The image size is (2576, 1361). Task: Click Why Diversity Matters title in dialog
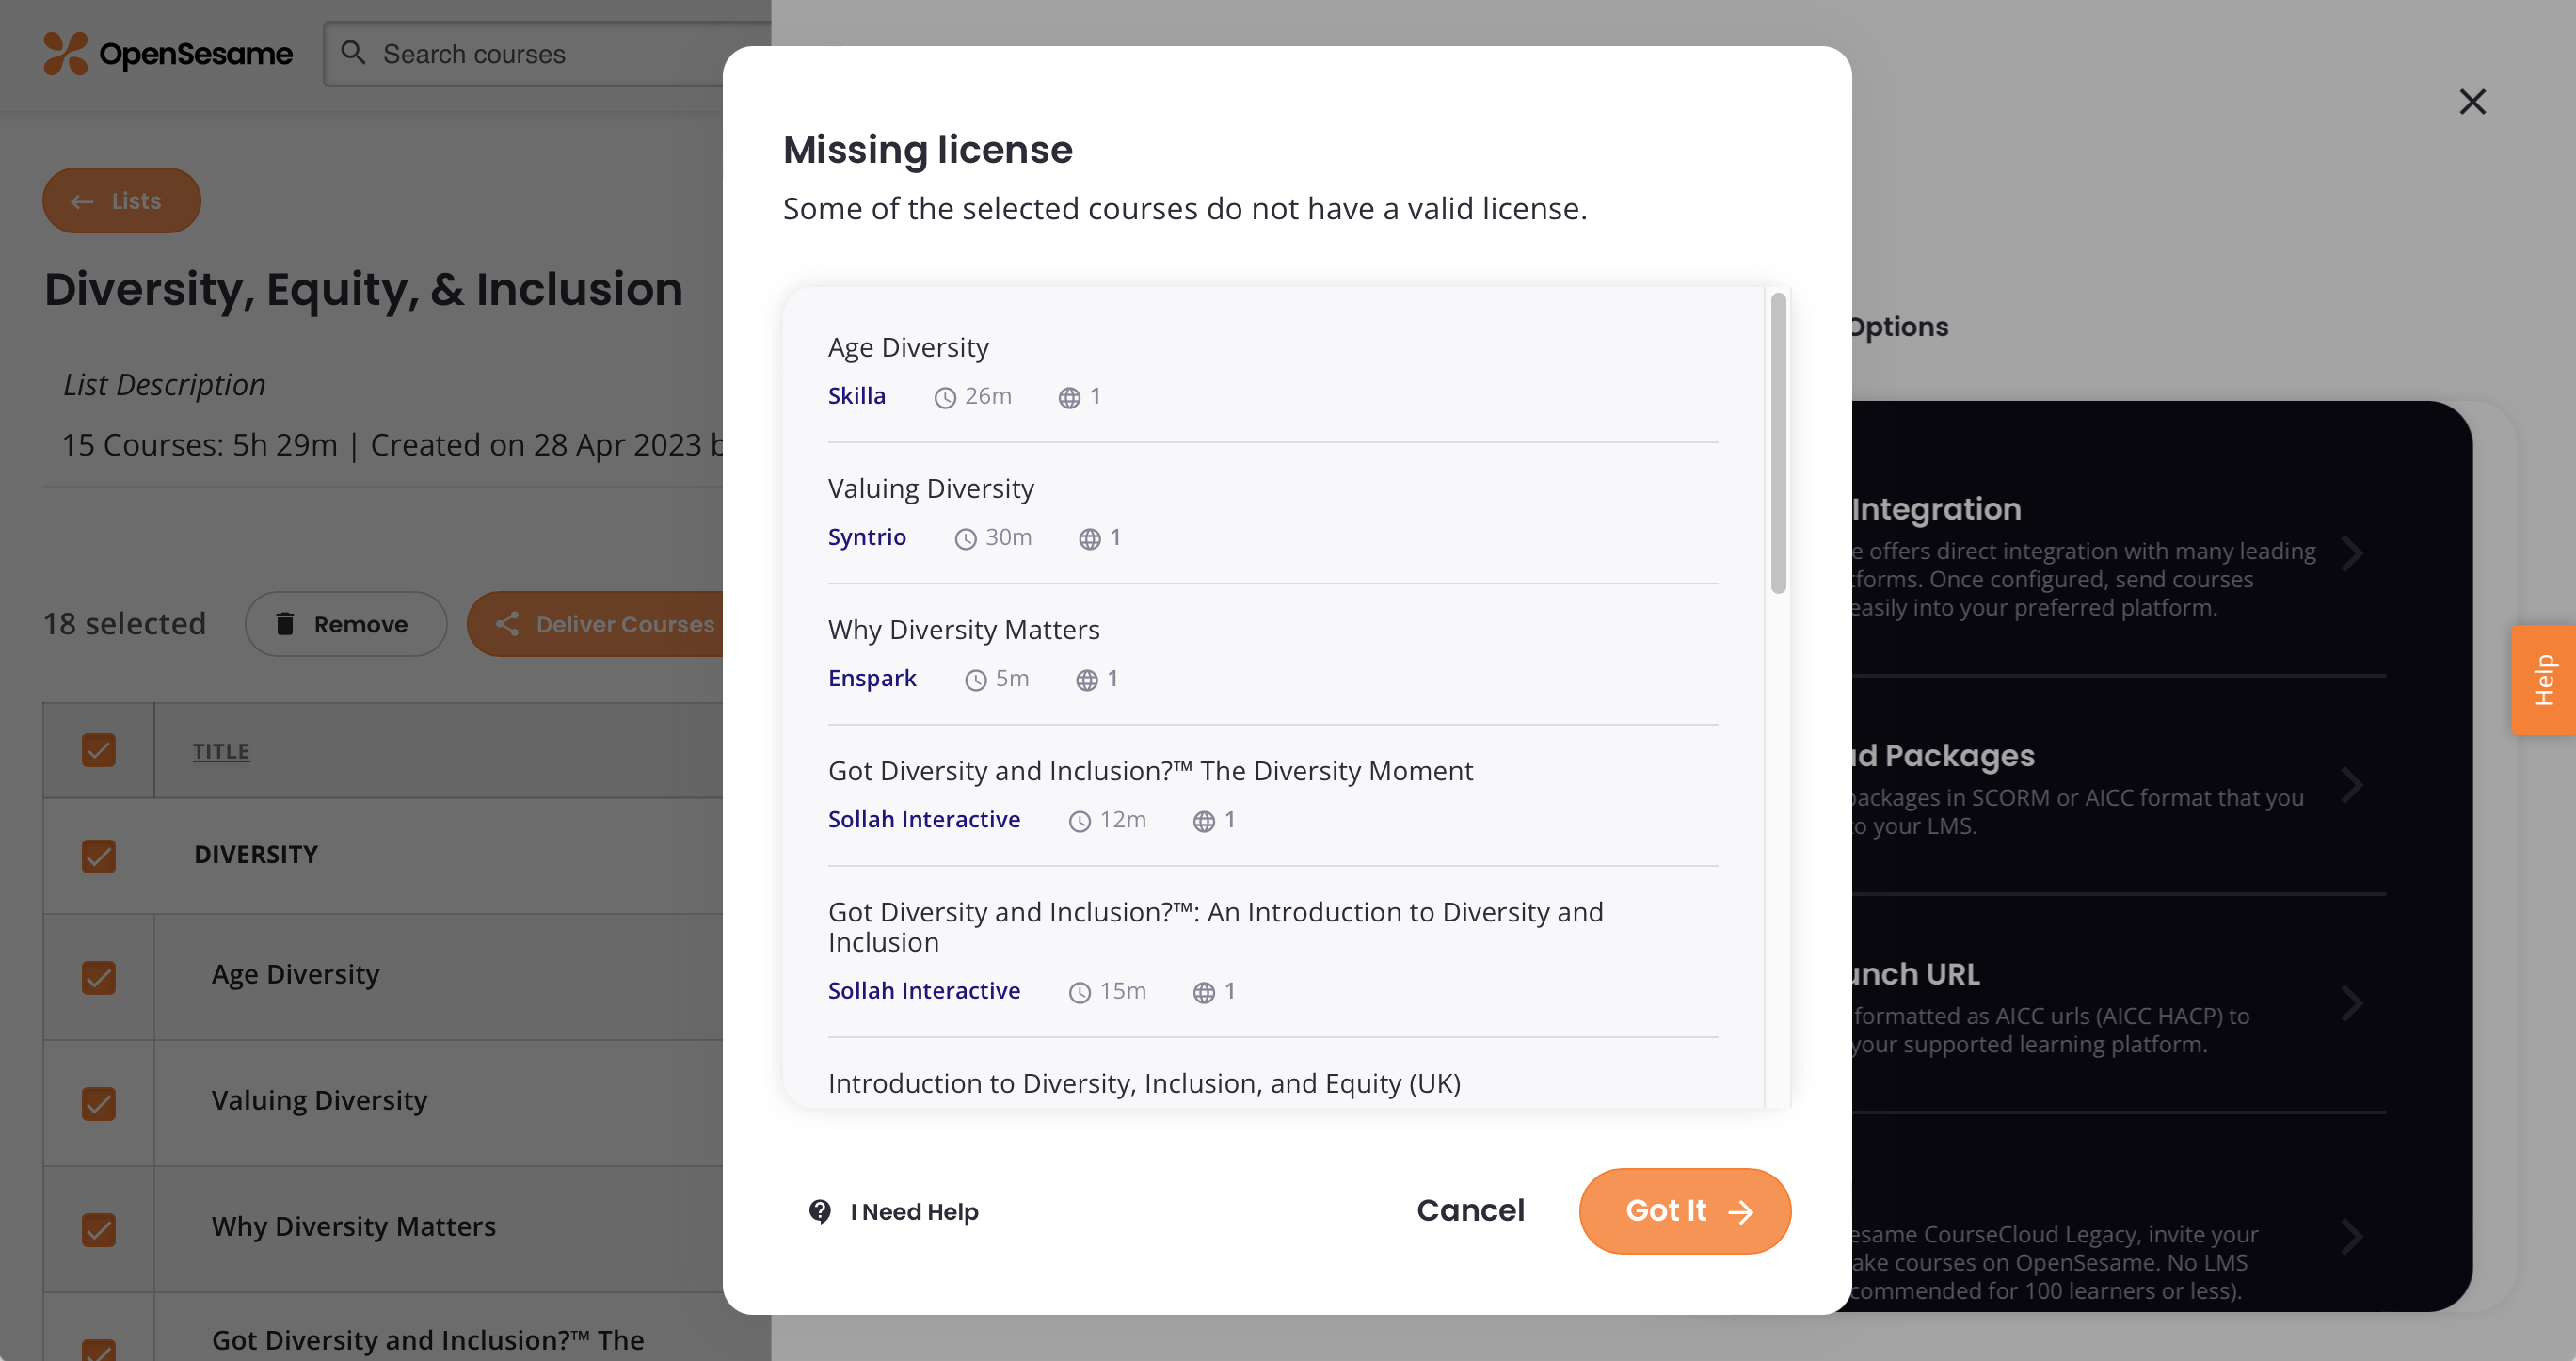click(964, 629)
